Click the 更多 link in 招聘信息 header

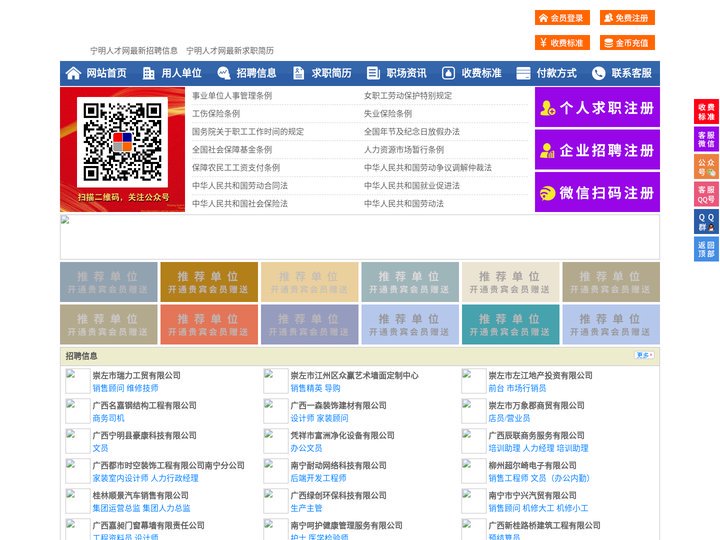point(645,355)
